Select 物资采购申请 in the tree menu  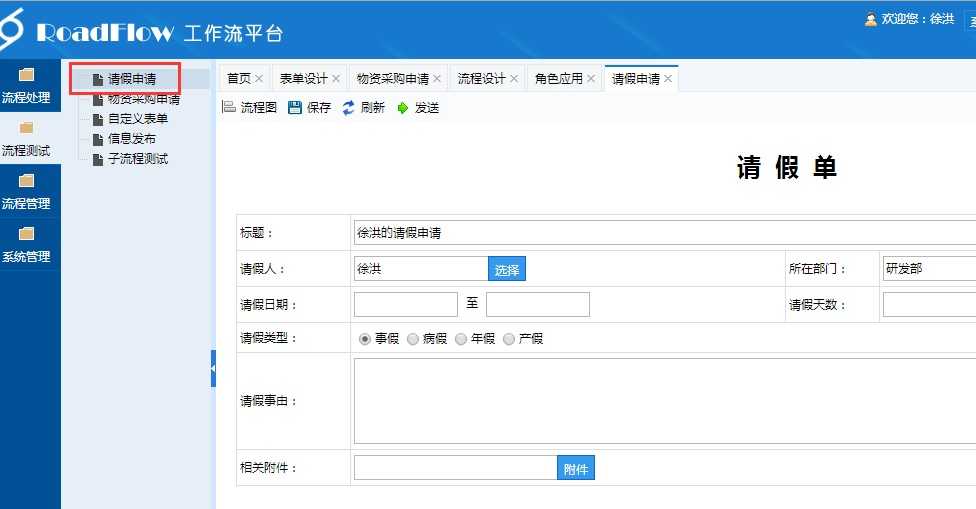144,99
